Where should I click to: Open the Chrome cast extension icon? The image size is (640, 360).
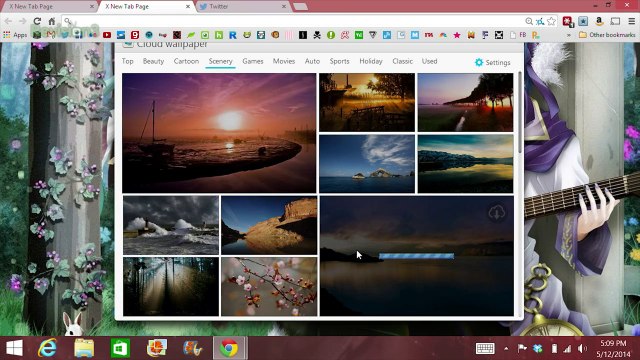615,21
